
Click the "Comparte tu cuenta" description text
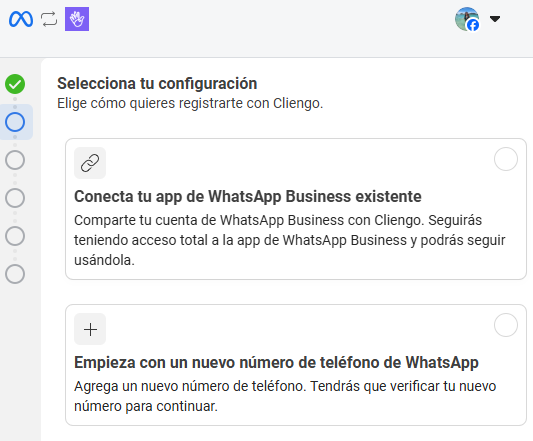tap(290, 240)
